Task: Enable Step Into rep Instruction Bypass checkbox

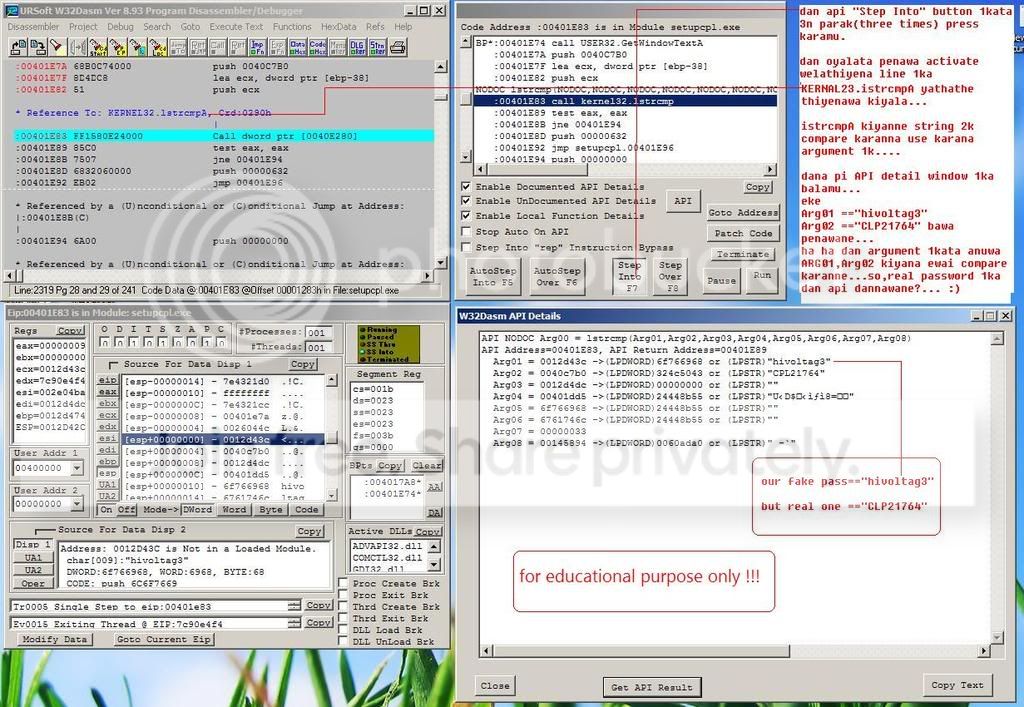Action: click(x=466, y=247)
